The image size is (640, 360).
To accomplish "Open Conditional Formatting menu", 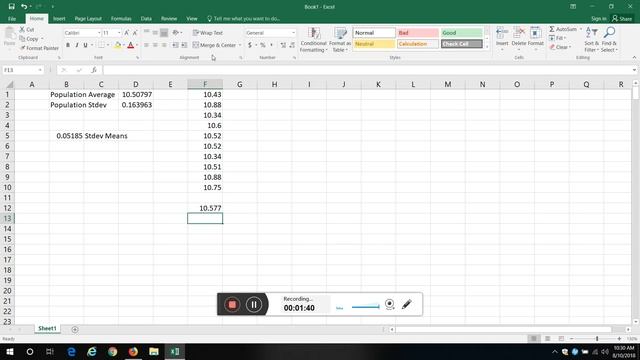I will click(313, 40).
